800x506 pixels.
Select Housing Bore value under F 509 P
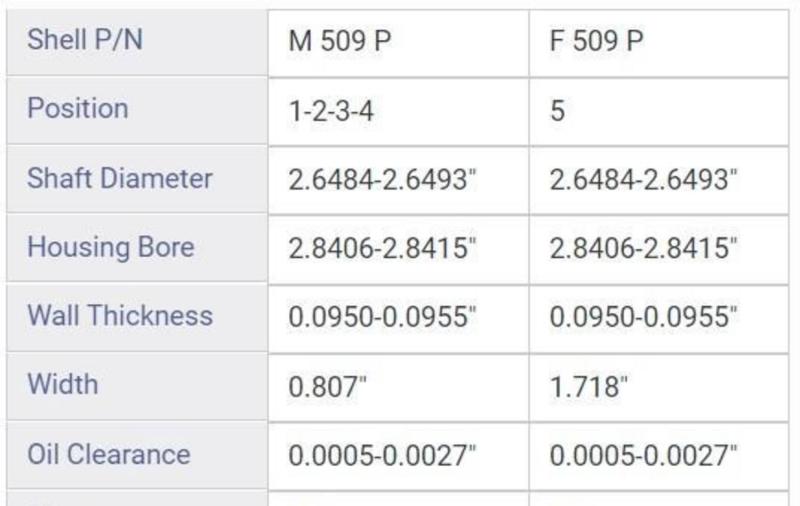643,248
